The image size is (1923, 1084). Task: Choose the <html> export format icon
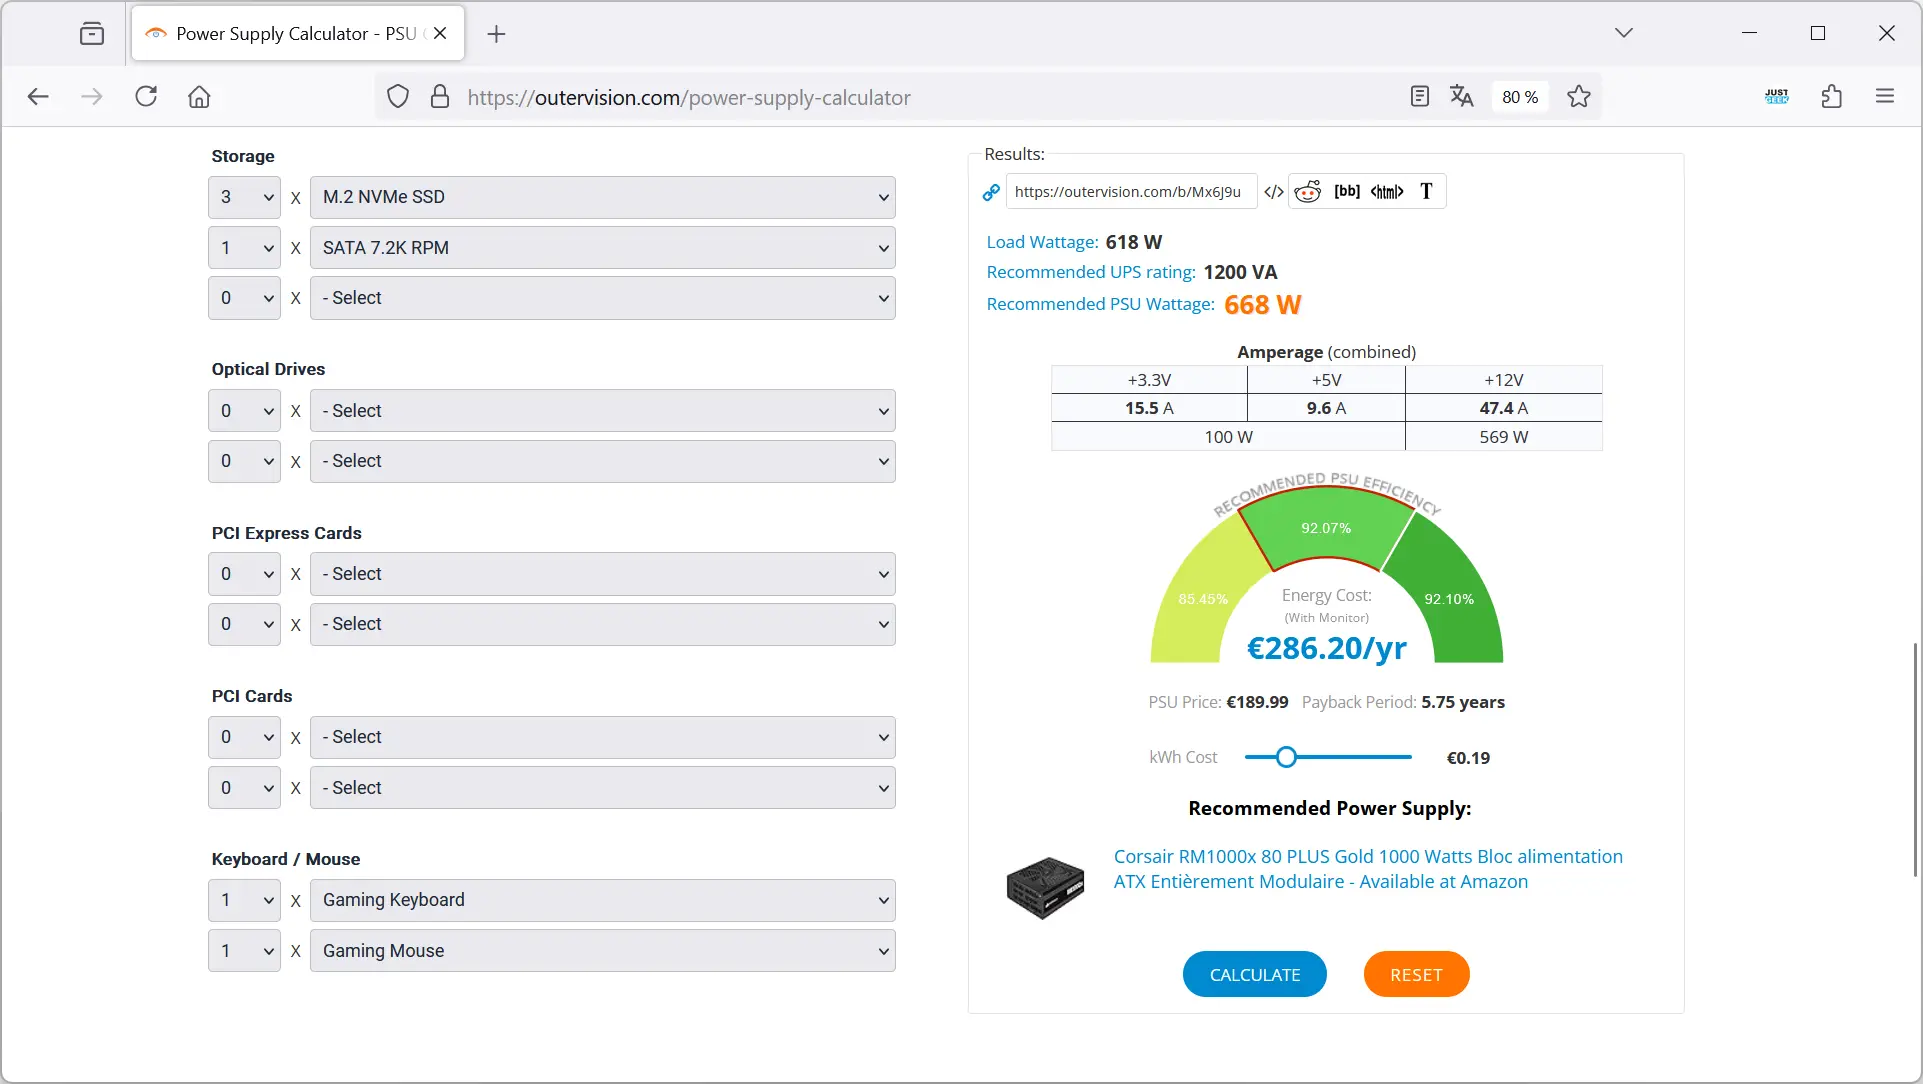pos(1387,191)
